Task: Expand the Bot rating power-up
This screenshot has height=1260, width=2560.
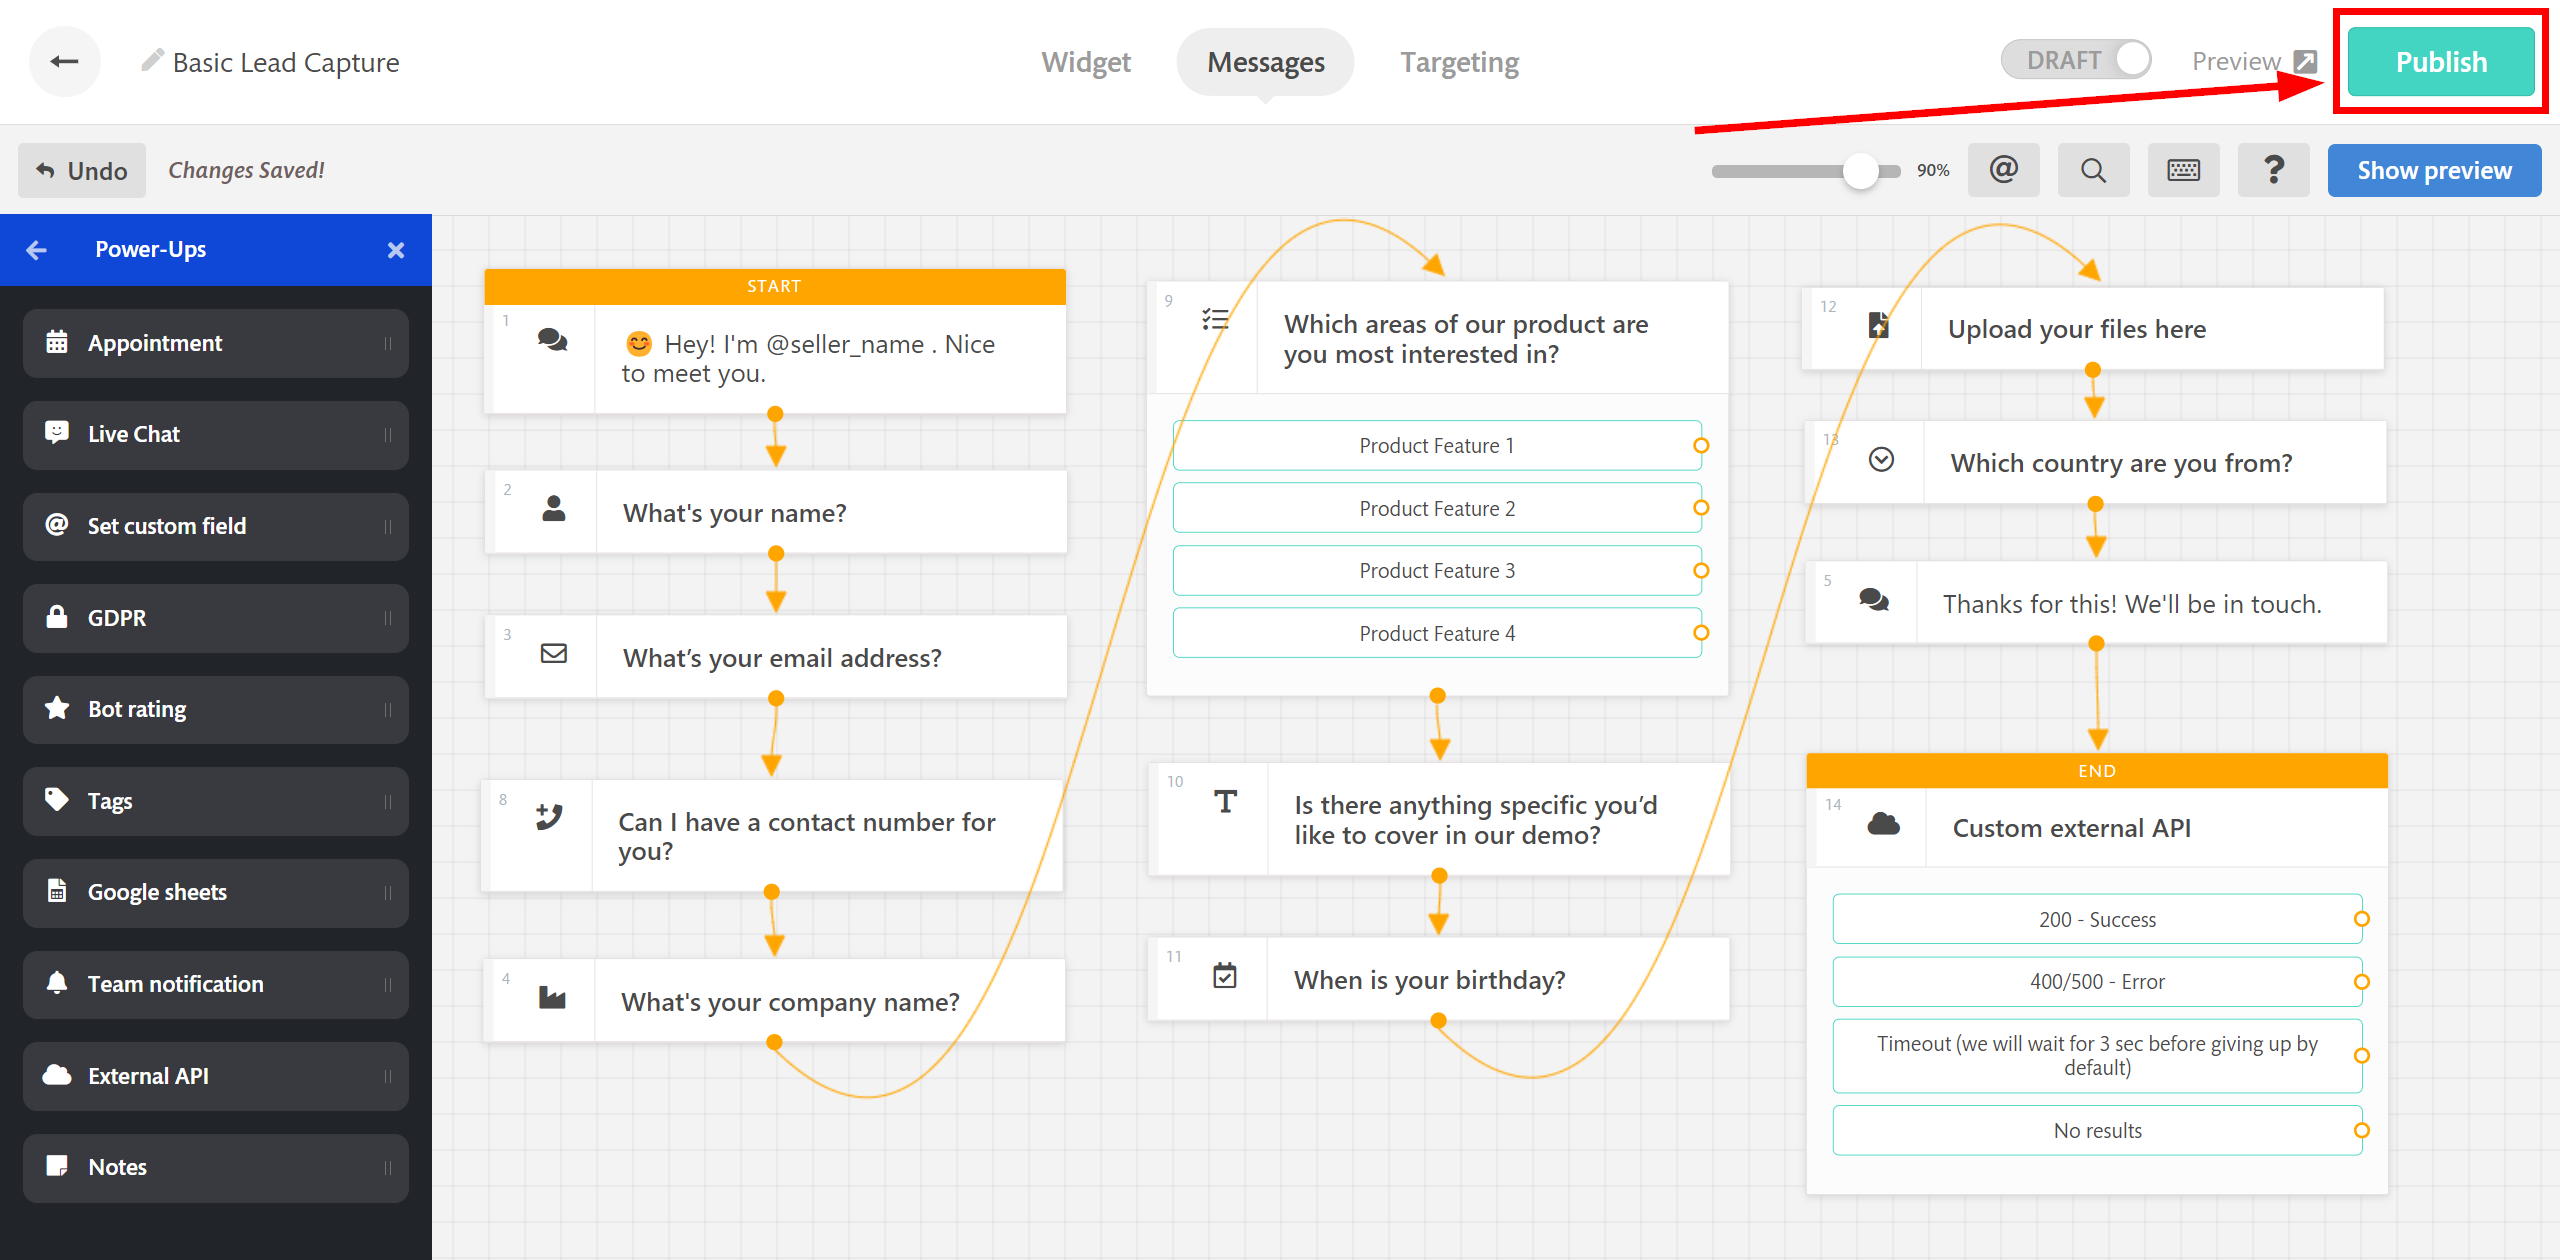Action: coord(214,708)
